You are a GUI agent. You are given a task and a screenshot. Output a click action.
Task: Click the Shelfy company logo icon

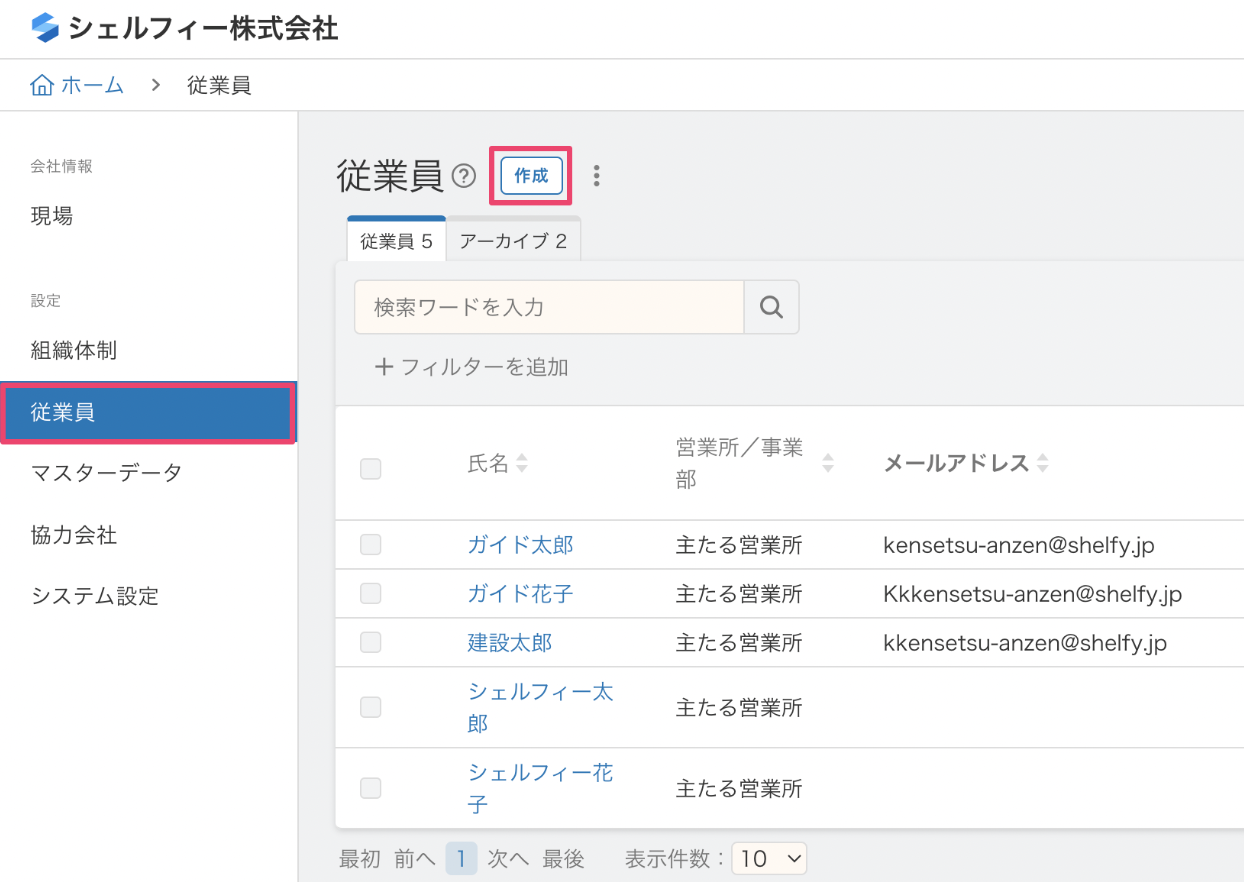[46, 28]
